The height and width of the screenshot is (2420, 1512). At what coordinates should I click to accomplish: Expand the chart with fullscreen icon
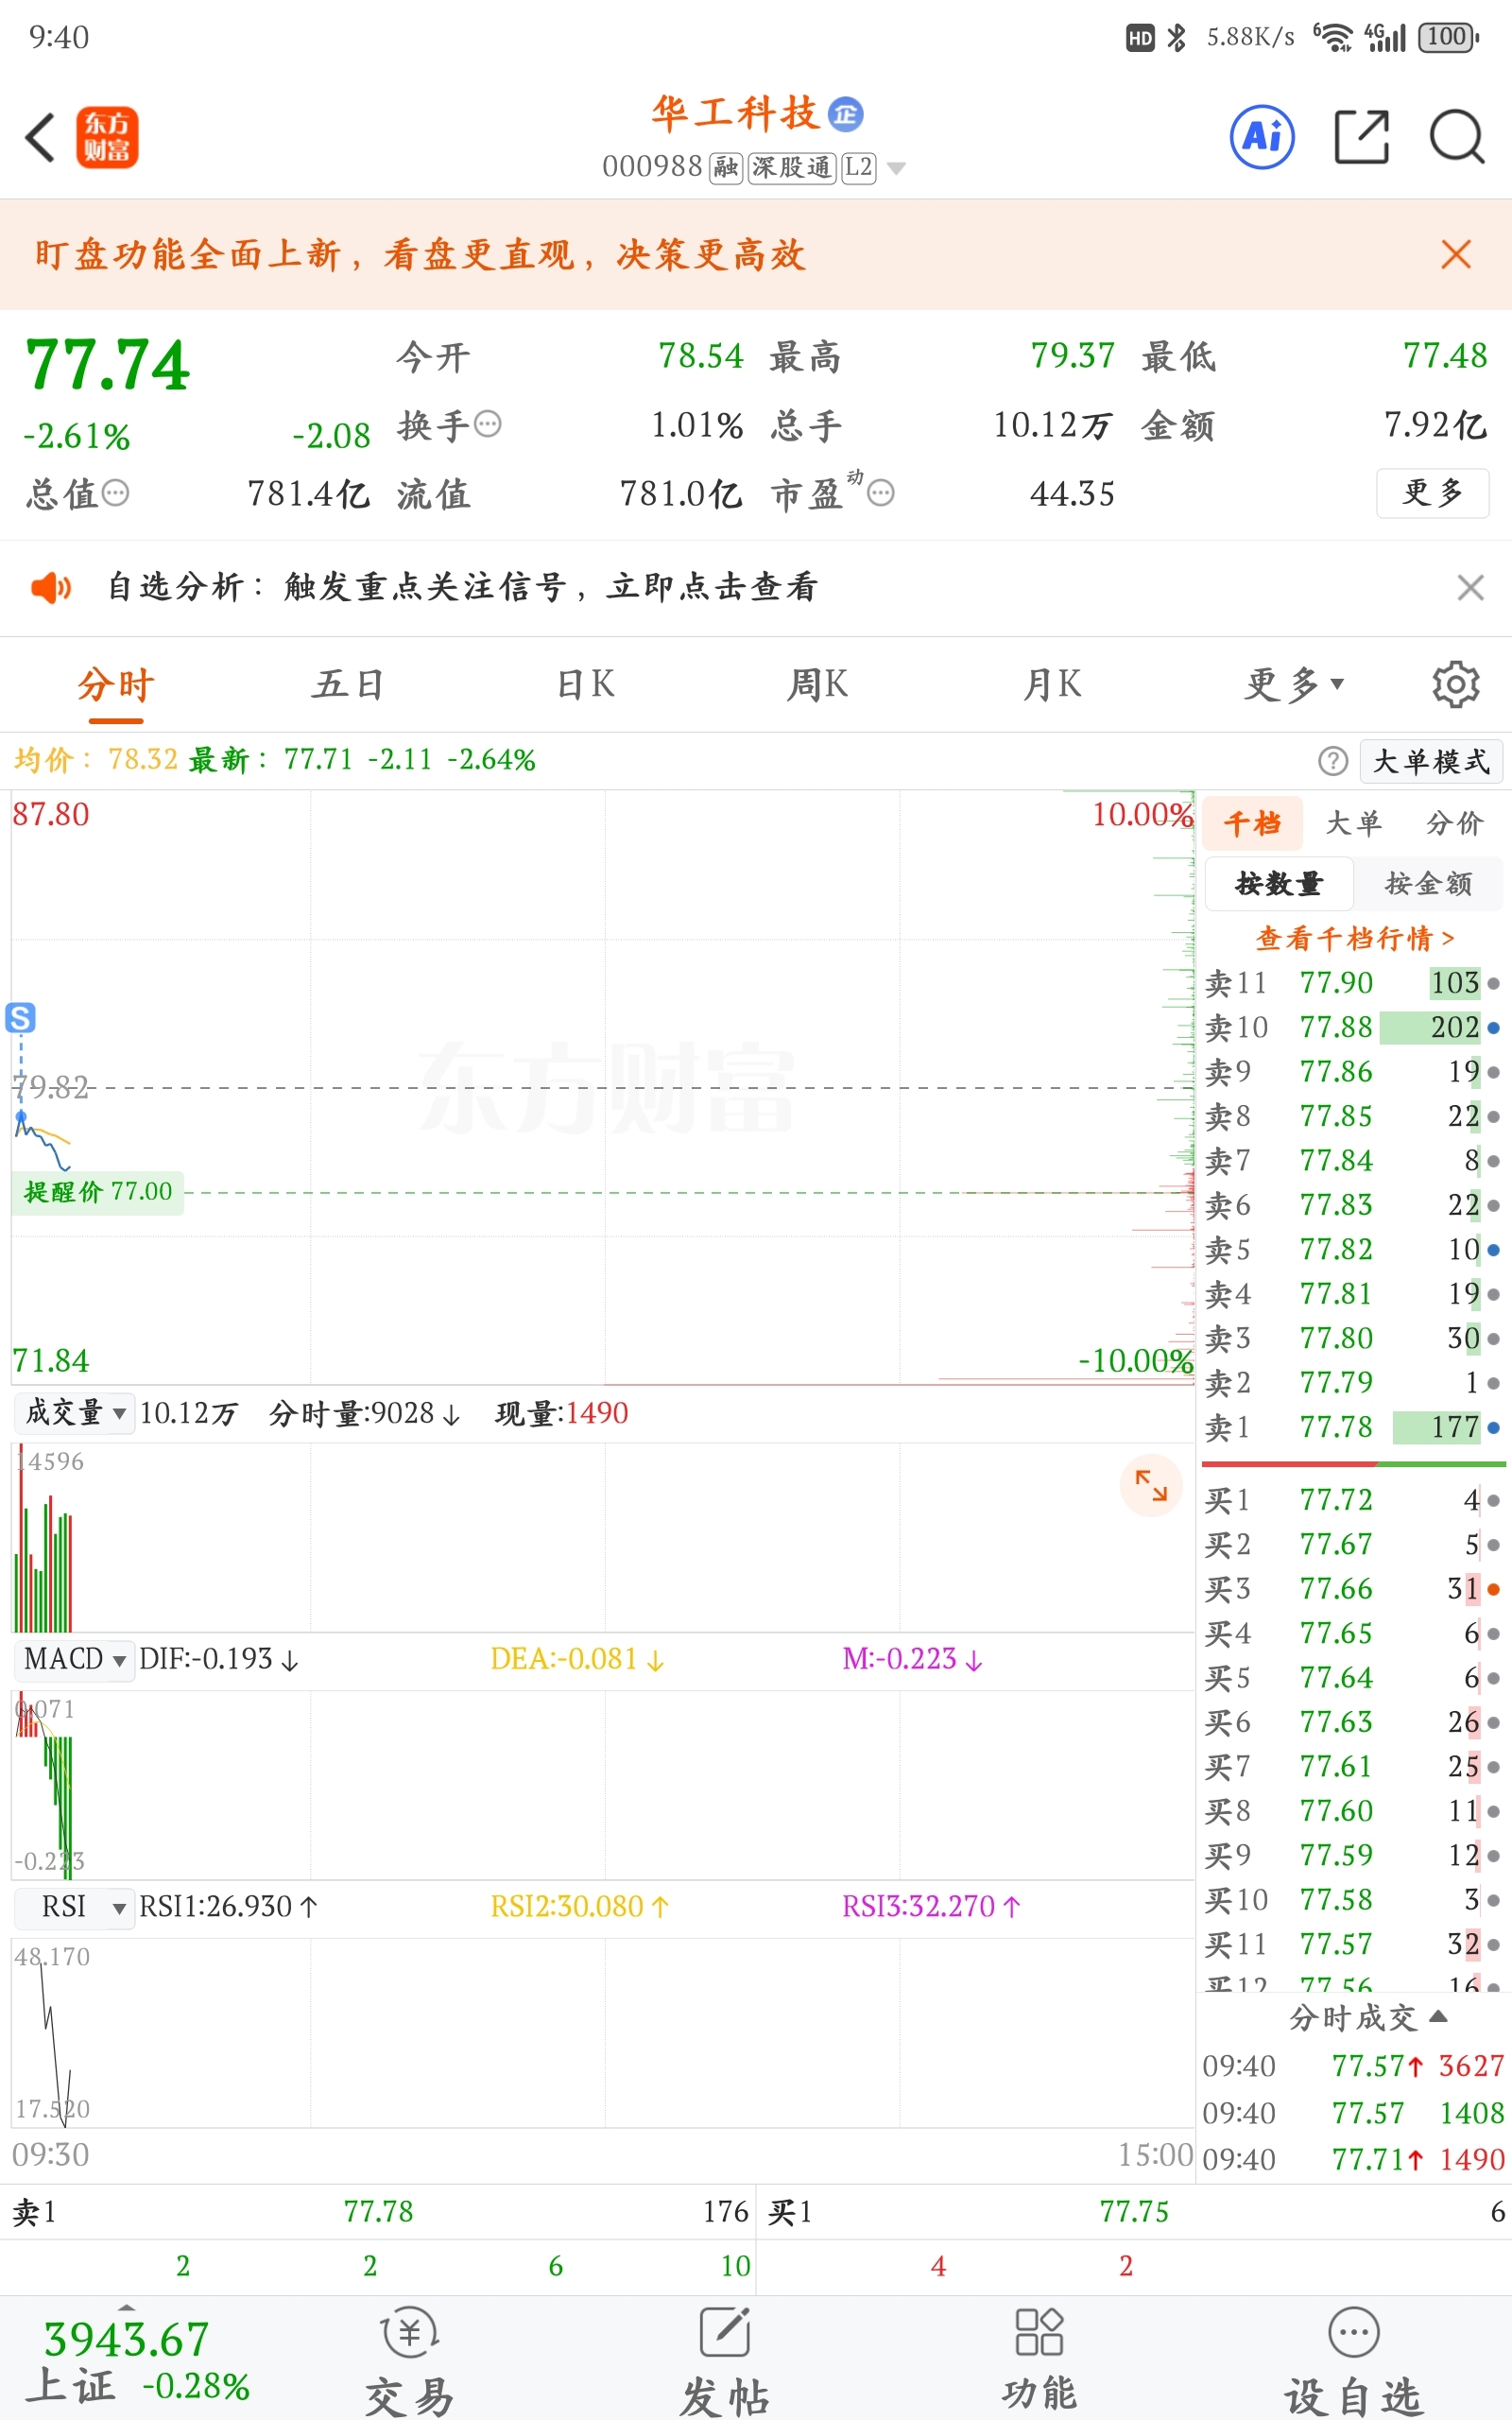[x=1151, y=1485]
